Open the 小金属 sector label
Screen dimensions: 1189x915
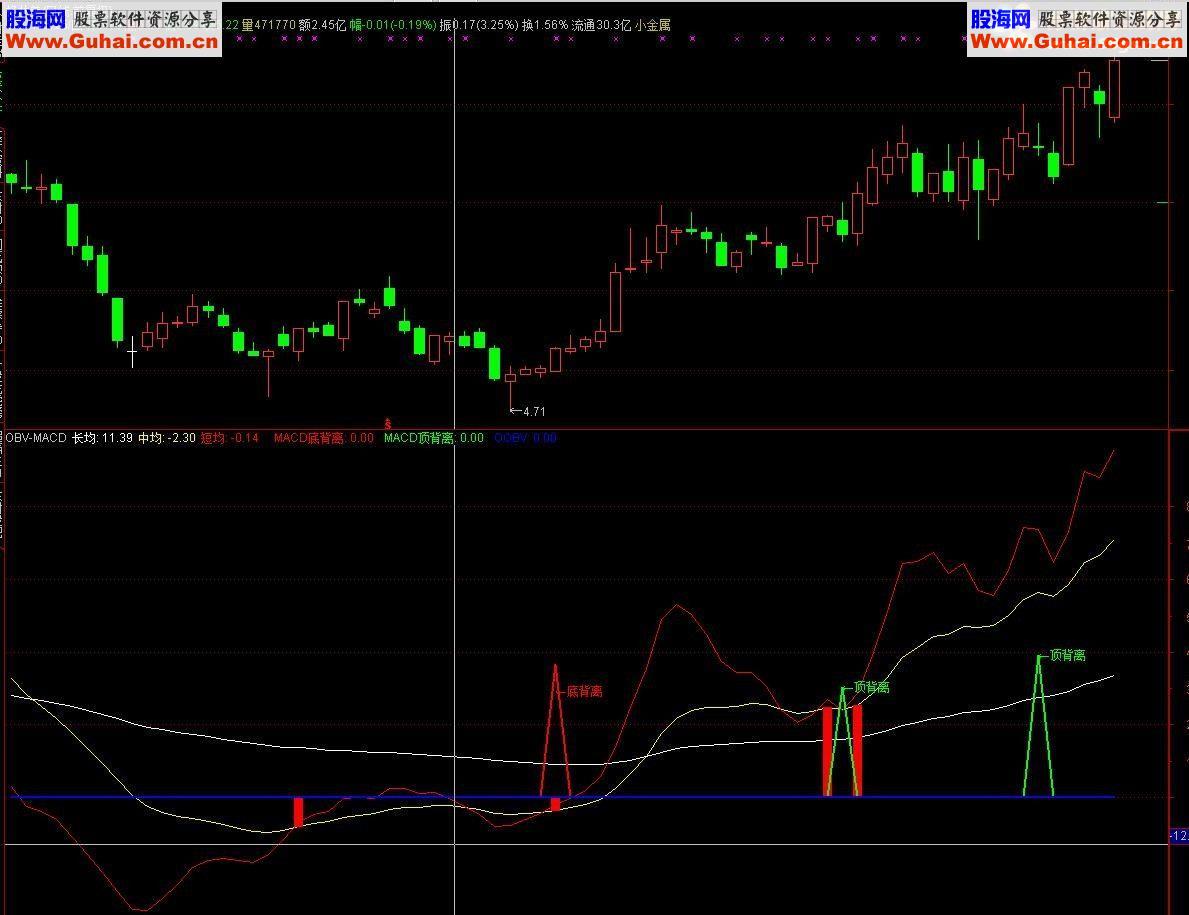(653, 25)
